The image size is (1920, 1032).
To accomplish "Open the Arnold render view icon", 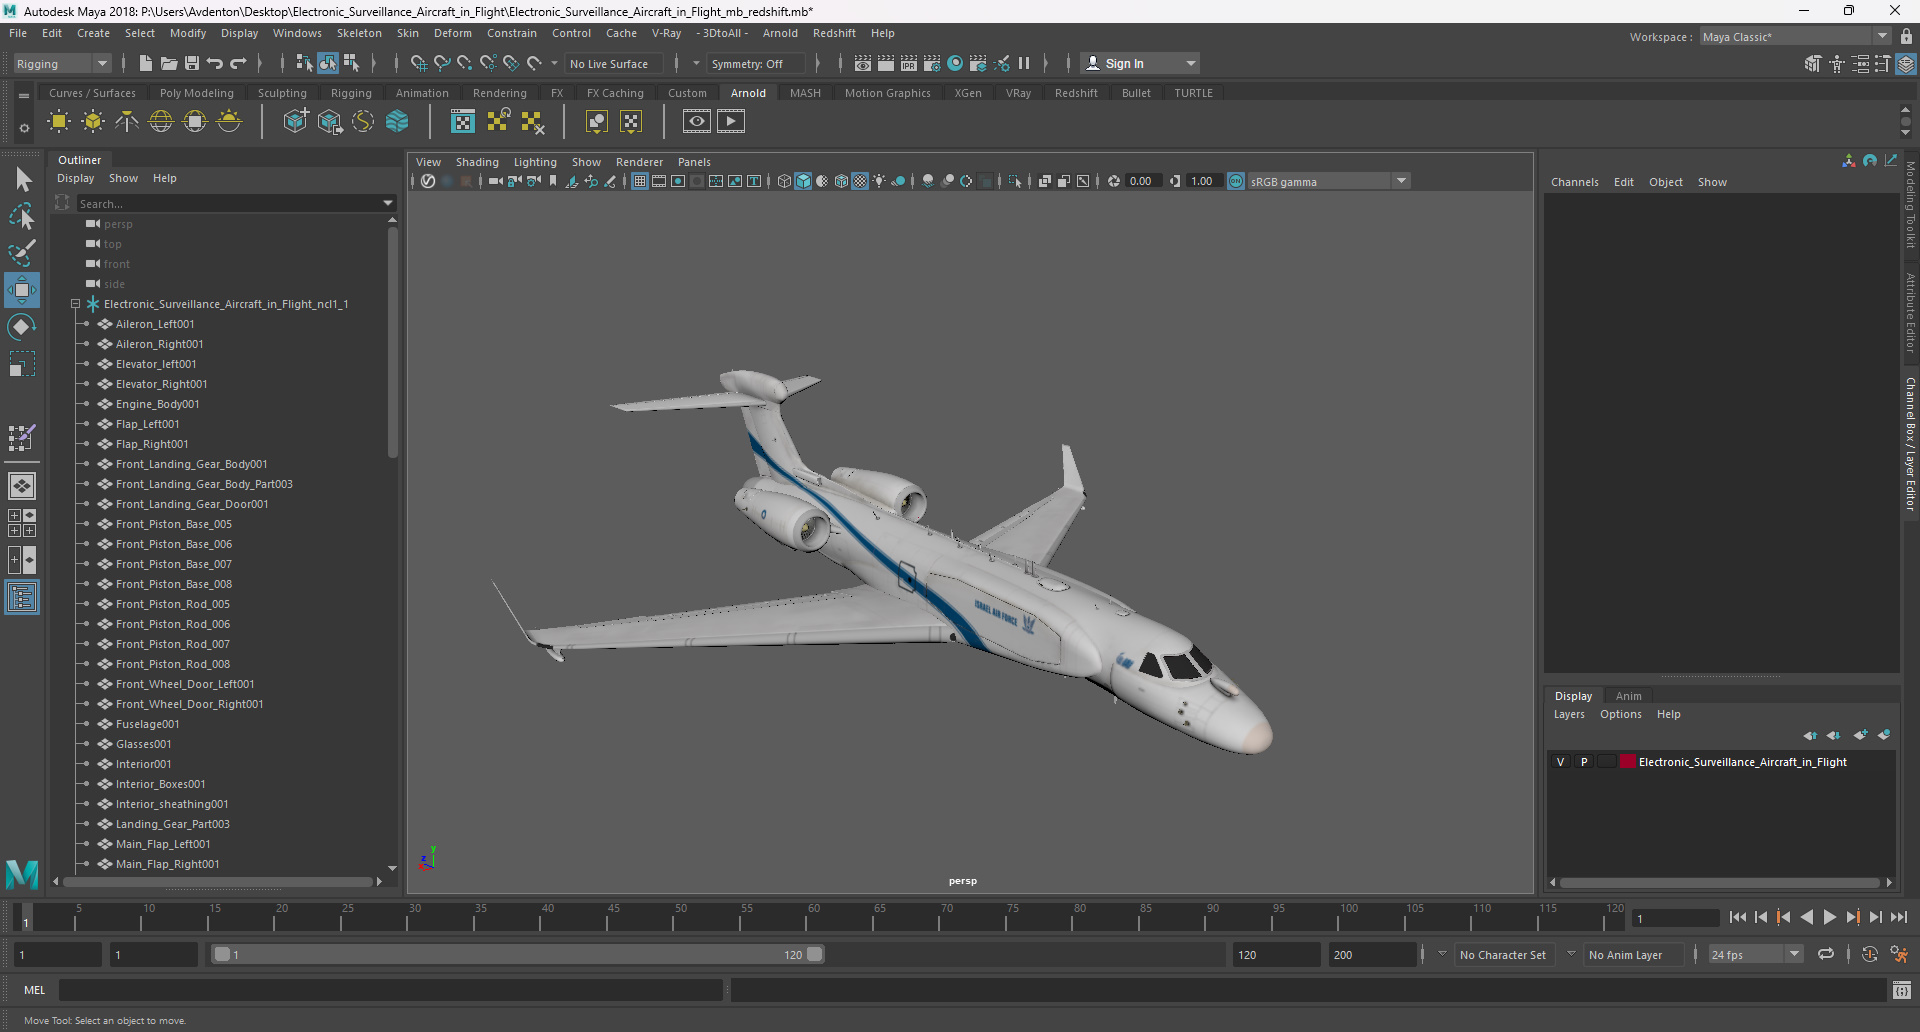I will pyautogui.click(x=697, y=122).
